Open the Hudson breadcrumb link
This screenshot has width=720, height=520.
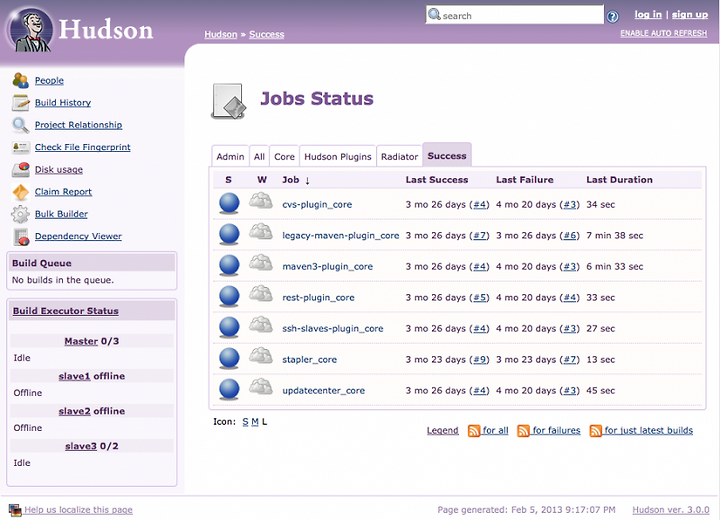tap(221, 34)
